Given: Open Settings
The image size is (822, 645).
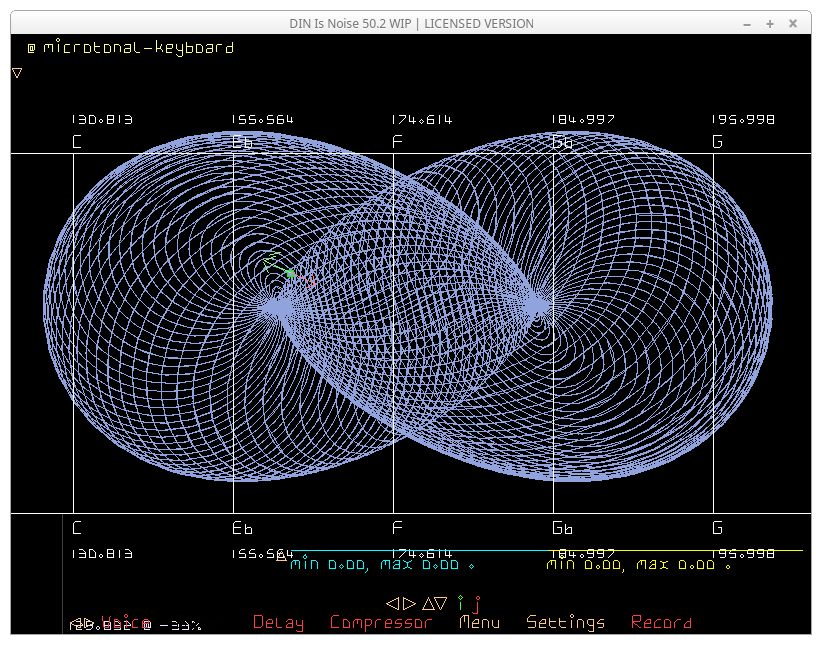Looking at the screenshot, I should coord(565,622).
